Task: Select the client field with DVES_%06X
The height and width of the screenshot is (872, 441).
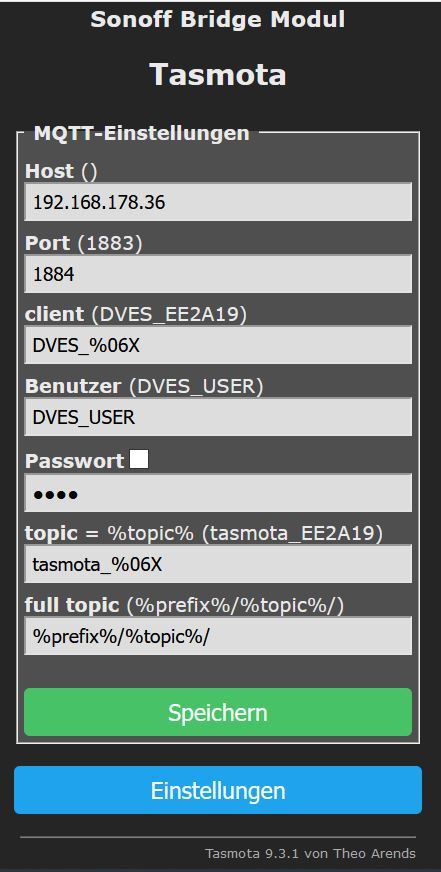Action: tap(218, 345)
